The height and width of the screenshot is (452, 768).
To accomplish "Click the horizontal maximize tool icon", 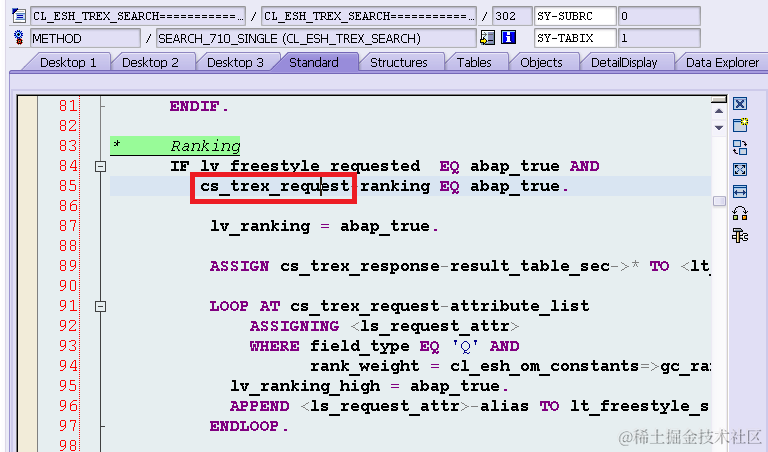I will pyautogui.click(x=740, y=191).
